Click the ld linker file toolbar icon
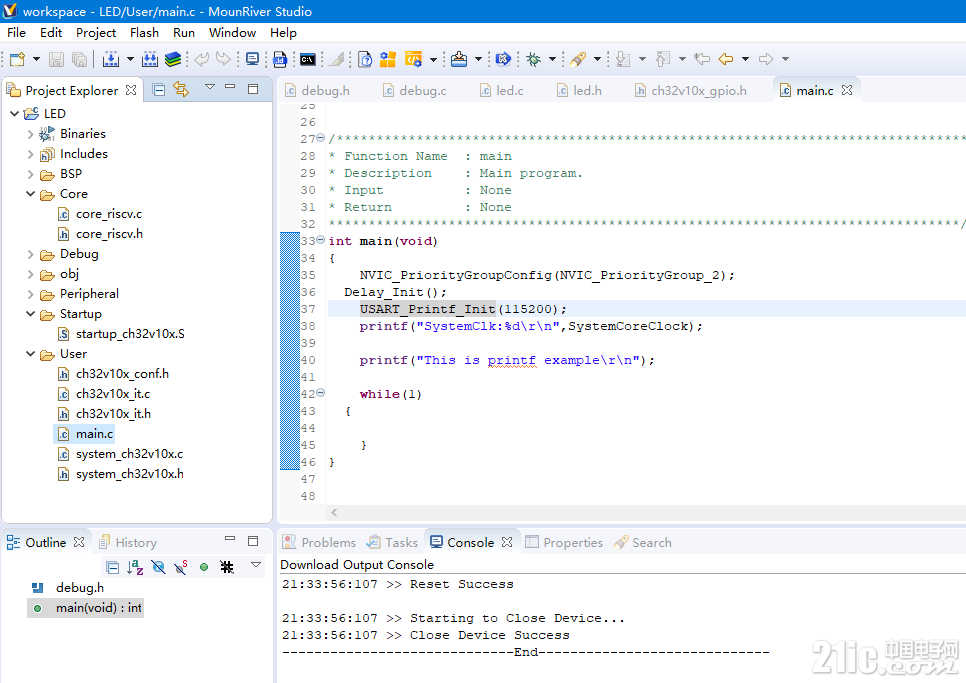The width and height of the screenshot is (966, 683). coord(280,59)
